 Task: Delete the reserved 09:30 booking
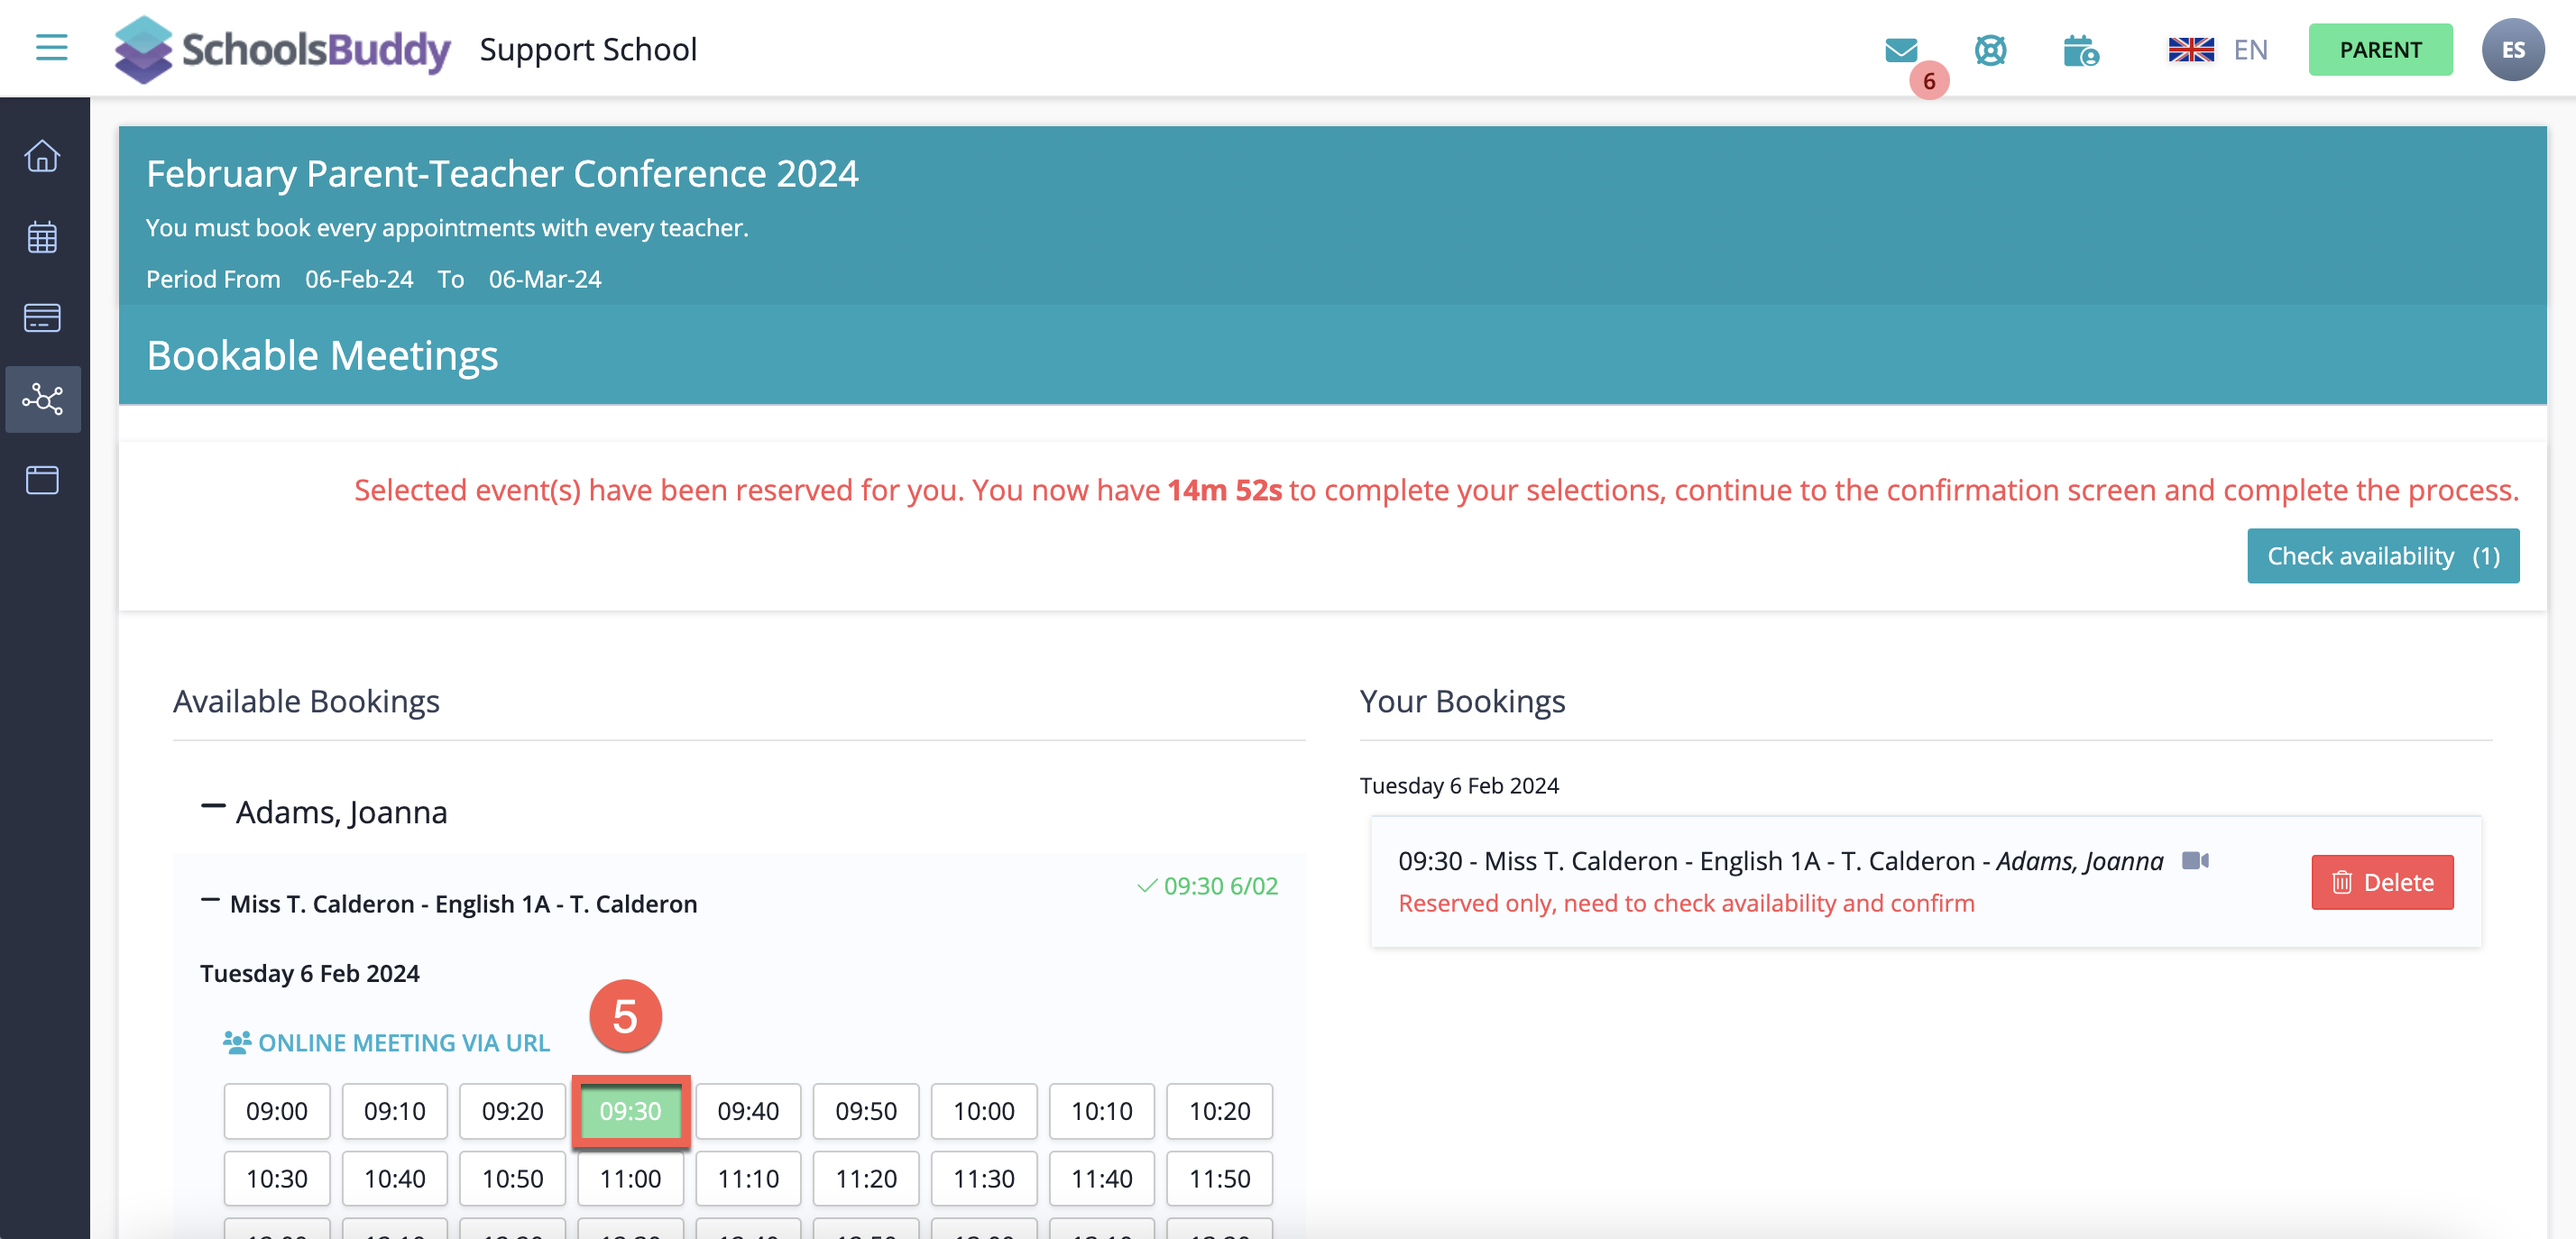(x=2382, y=882)
